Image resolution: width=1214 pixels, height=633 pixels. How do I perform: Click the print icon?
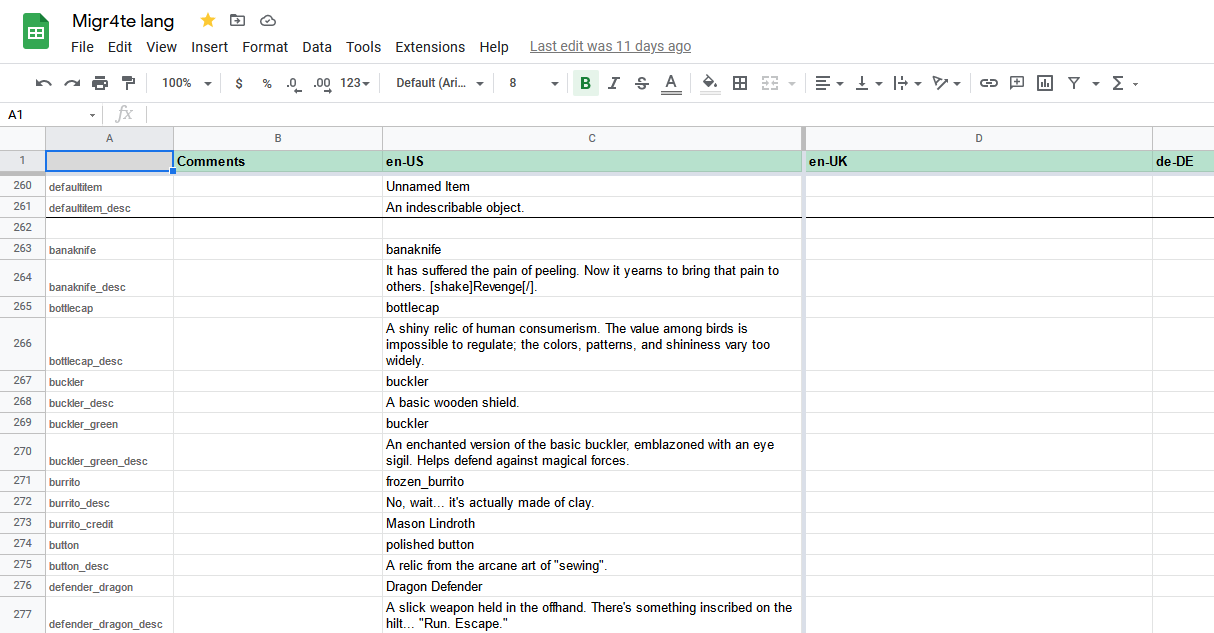(100, 83)
